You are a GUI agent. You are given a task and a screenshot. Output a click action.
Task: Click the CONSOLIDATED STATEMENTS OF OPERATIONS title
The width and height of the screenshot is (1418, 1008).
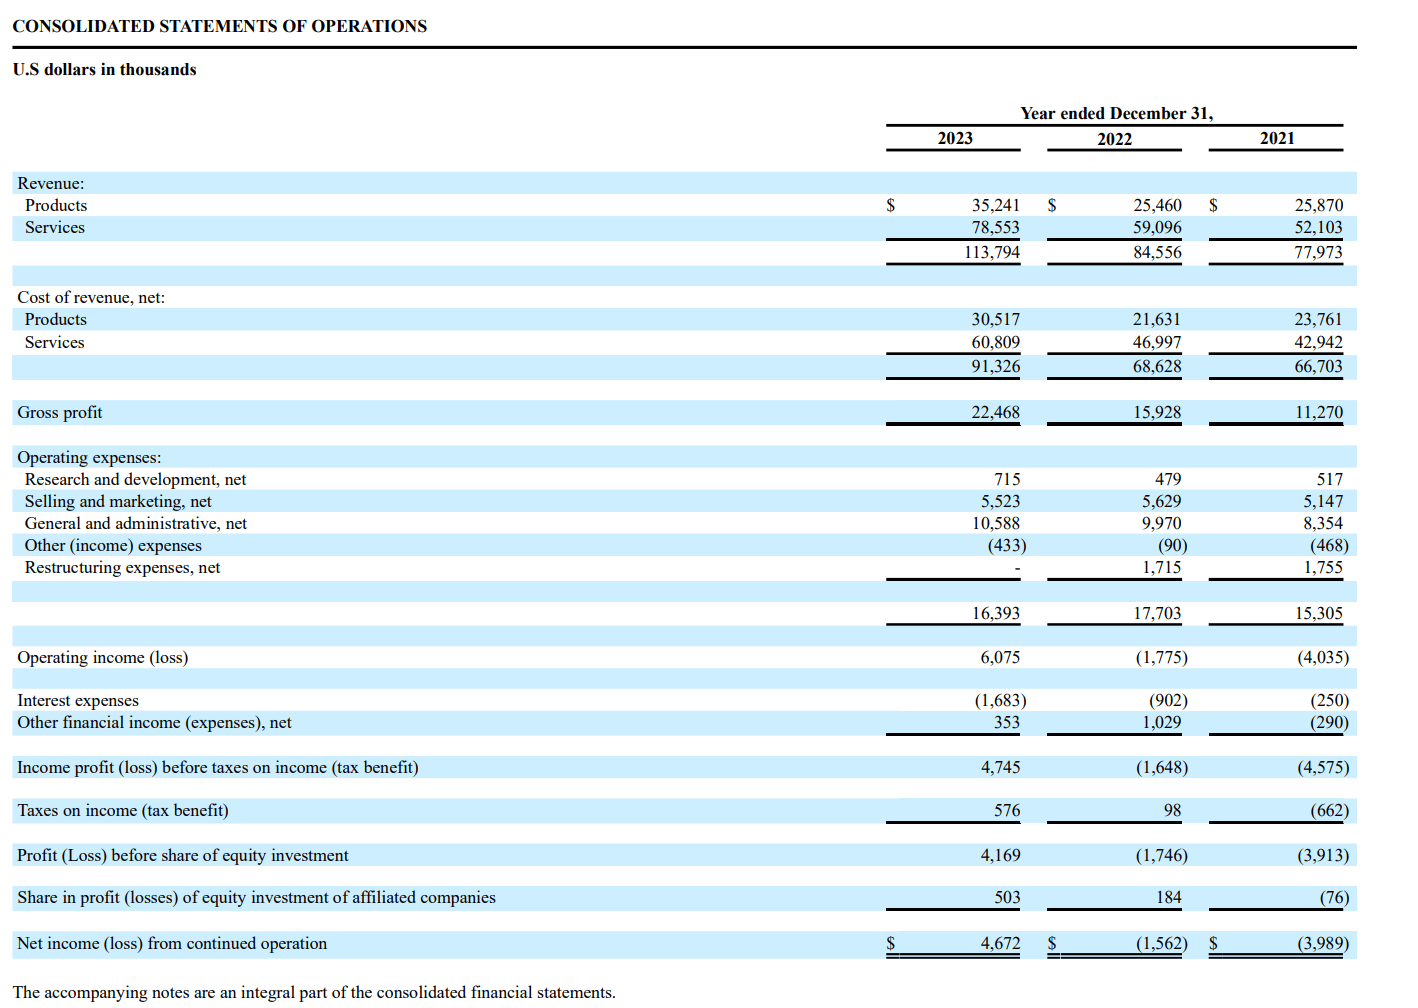click(x=220, y=26)
